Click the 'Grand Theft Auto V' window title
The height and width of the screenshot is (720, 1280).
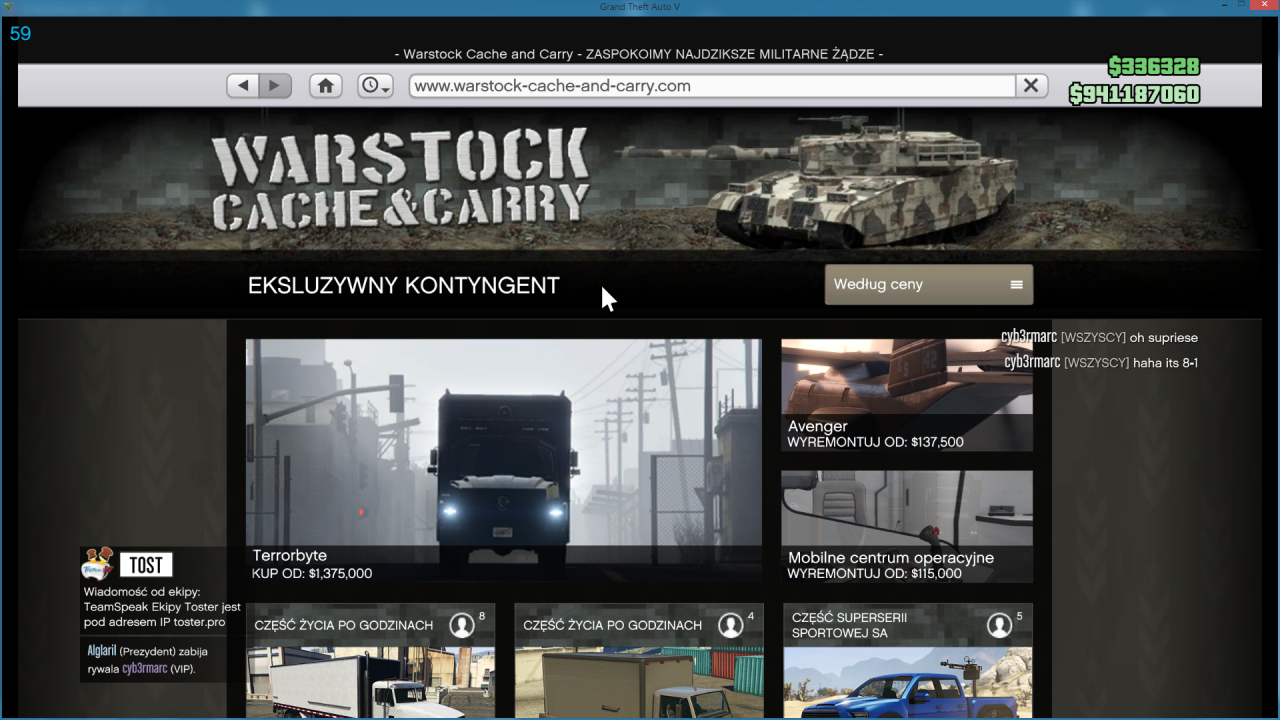pyautogui.click(x=639, y=8)
